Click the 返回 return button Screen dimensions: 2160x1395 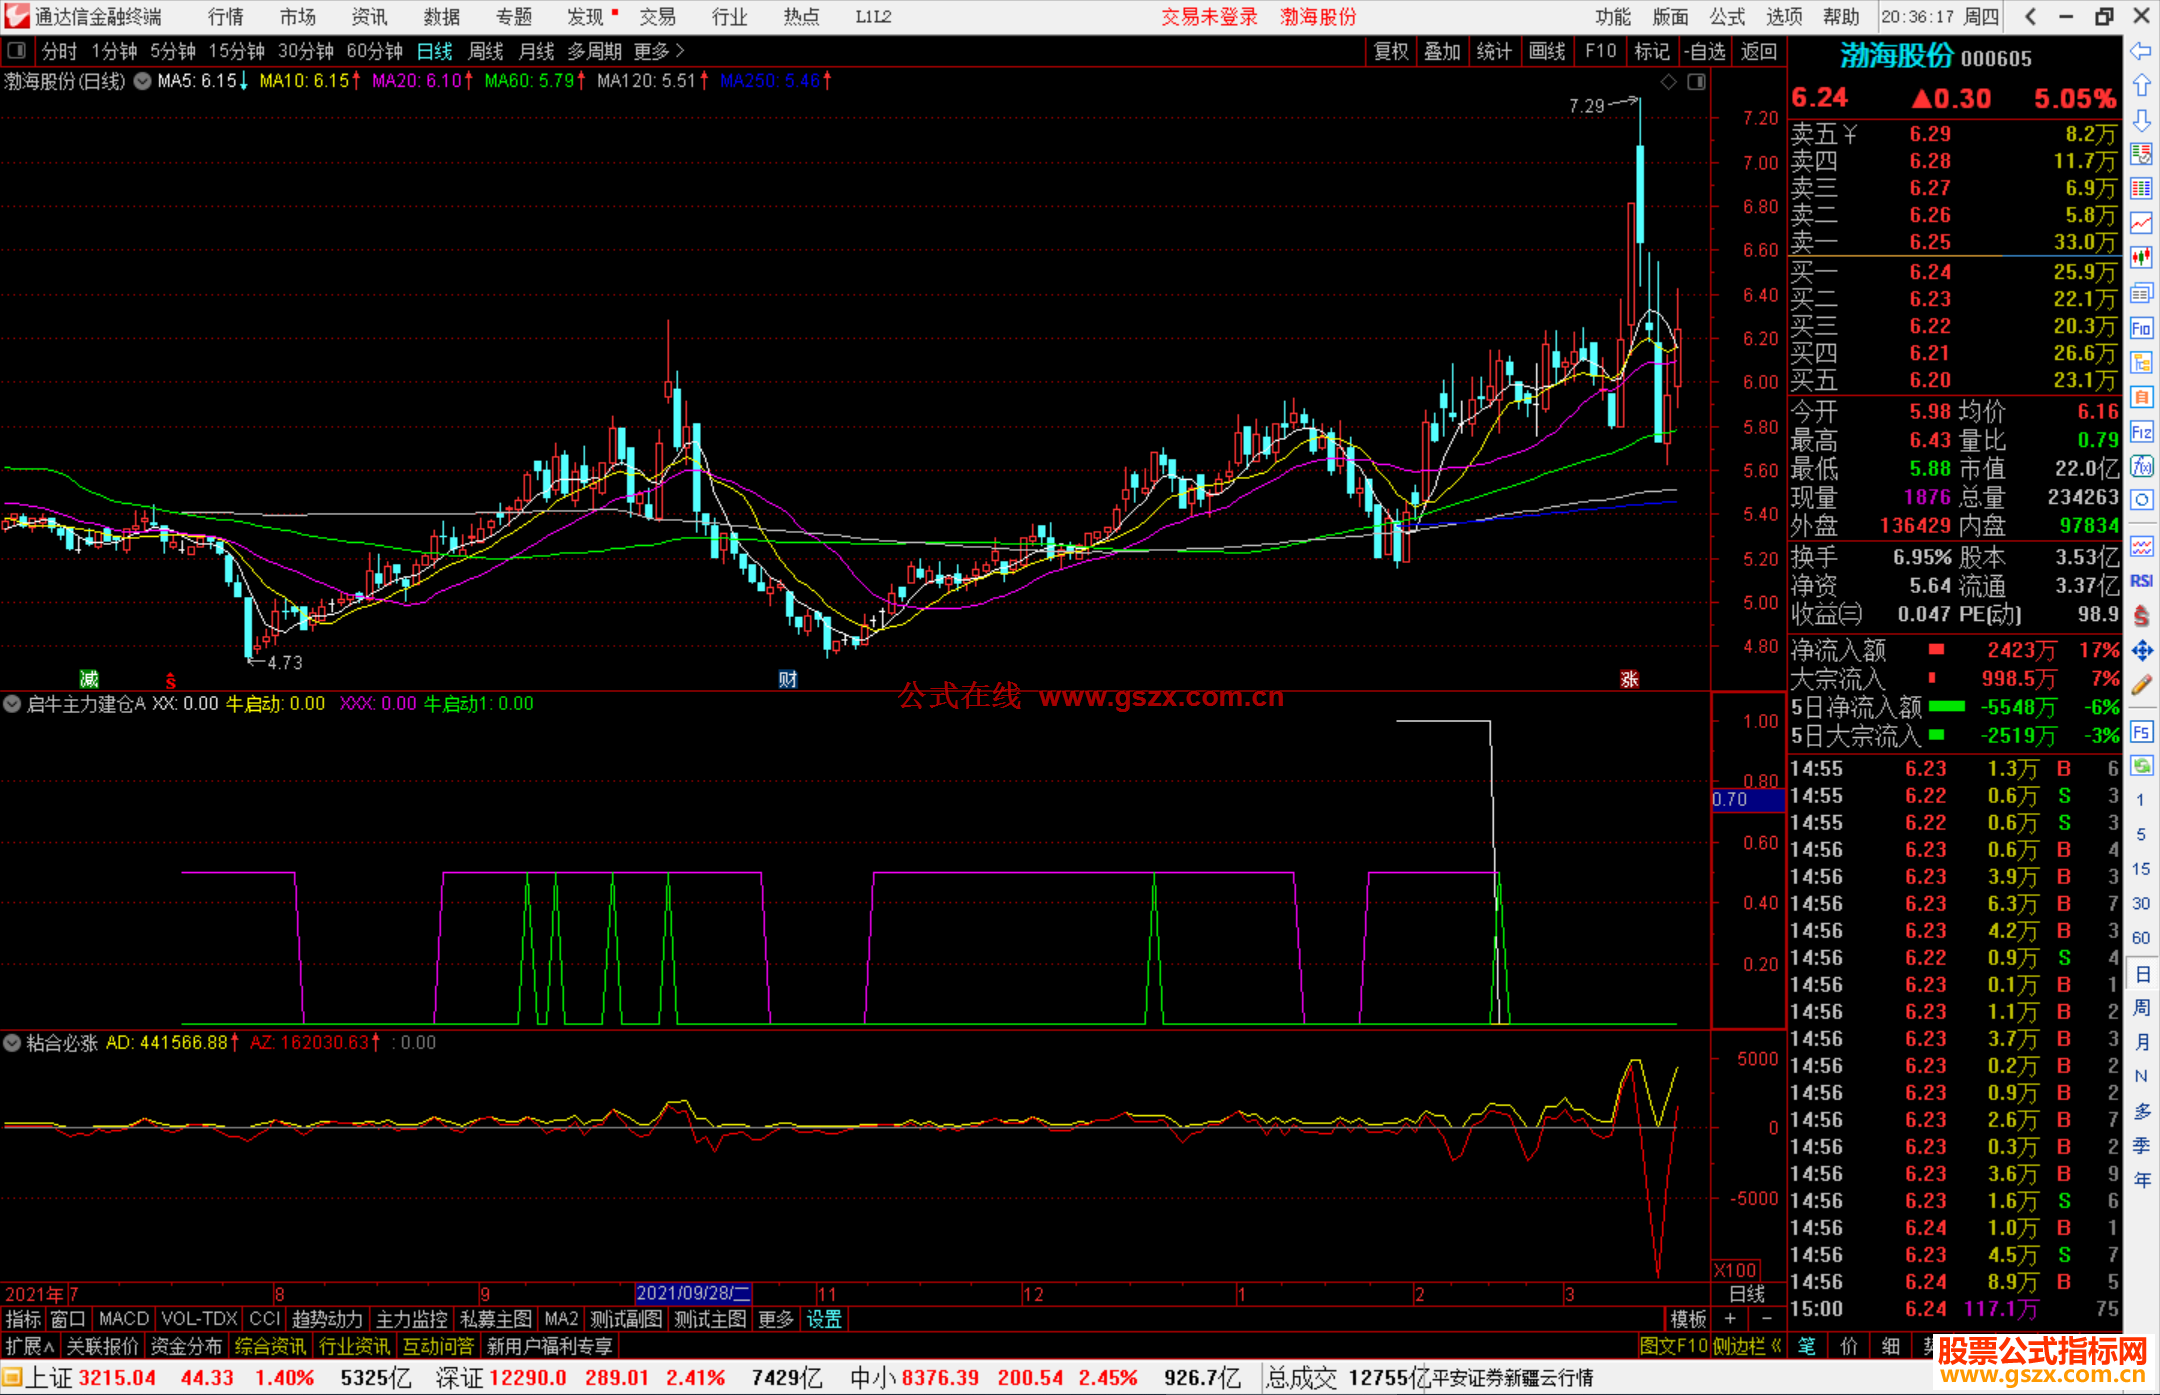point(1758,51)
